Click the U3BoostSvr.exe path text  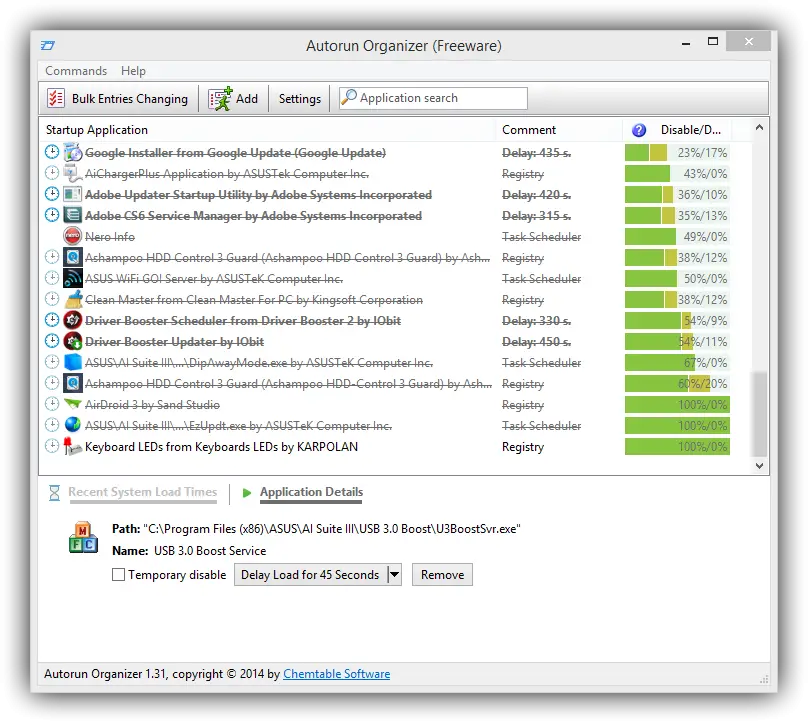[332, 529]
